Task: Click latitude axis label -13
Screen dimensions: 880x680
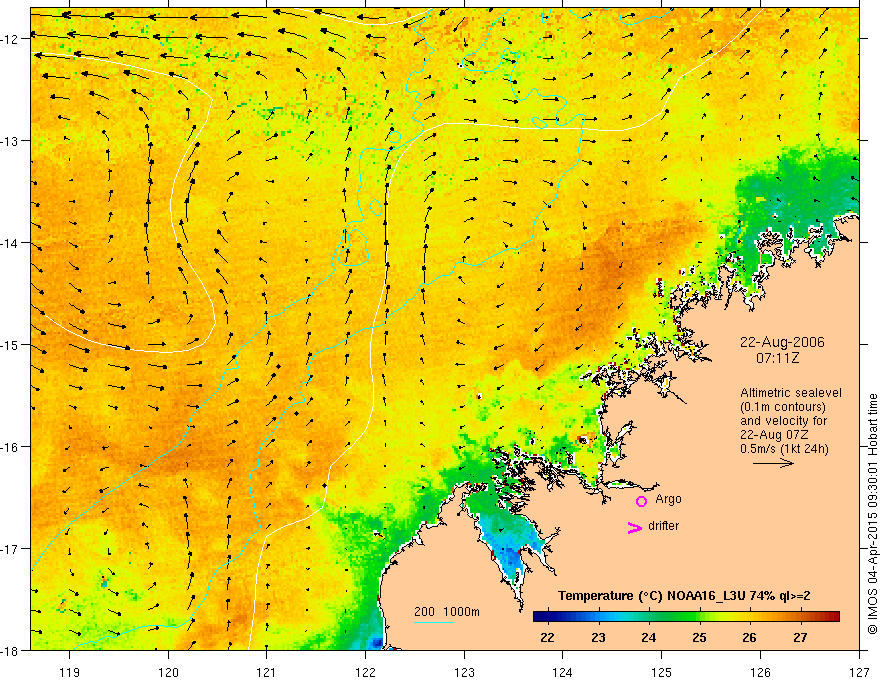Action: pos(11,141)
